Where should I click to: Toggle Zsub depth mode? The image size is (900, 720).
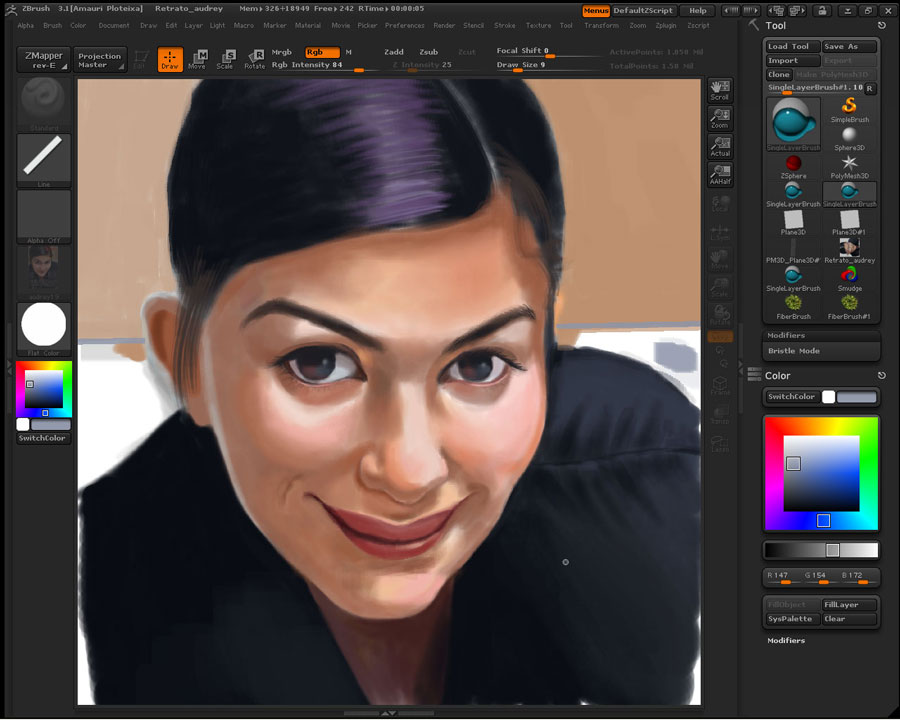pos(429,52)
